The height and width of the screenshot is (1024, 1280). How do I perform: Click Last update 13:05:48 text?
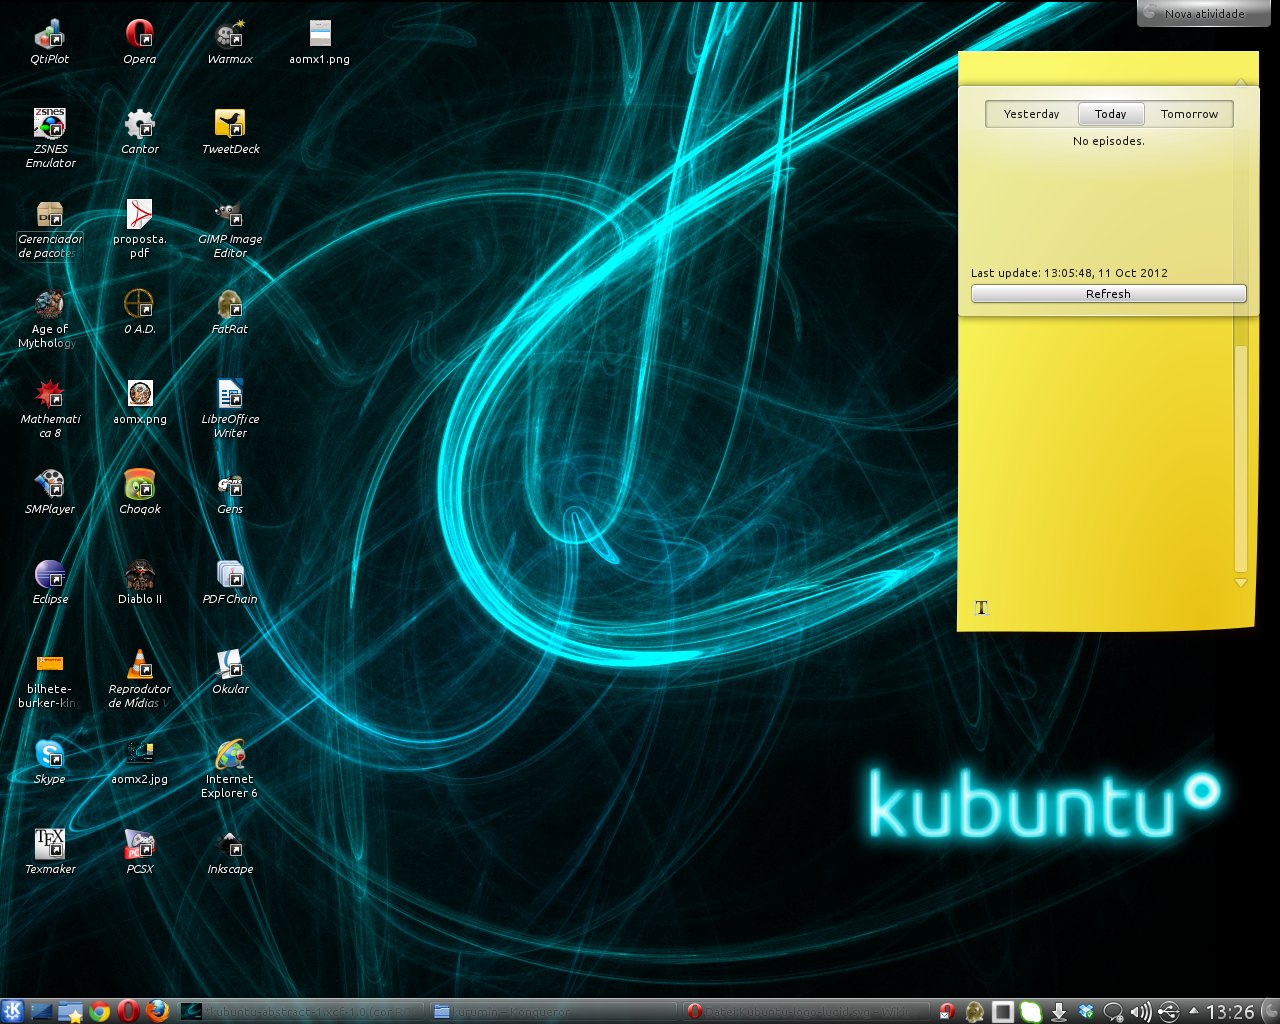(1069, 273)
